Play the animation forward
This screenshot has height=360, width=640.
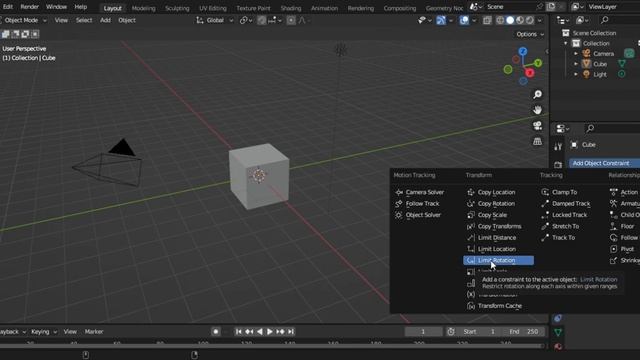pos(269,331)
